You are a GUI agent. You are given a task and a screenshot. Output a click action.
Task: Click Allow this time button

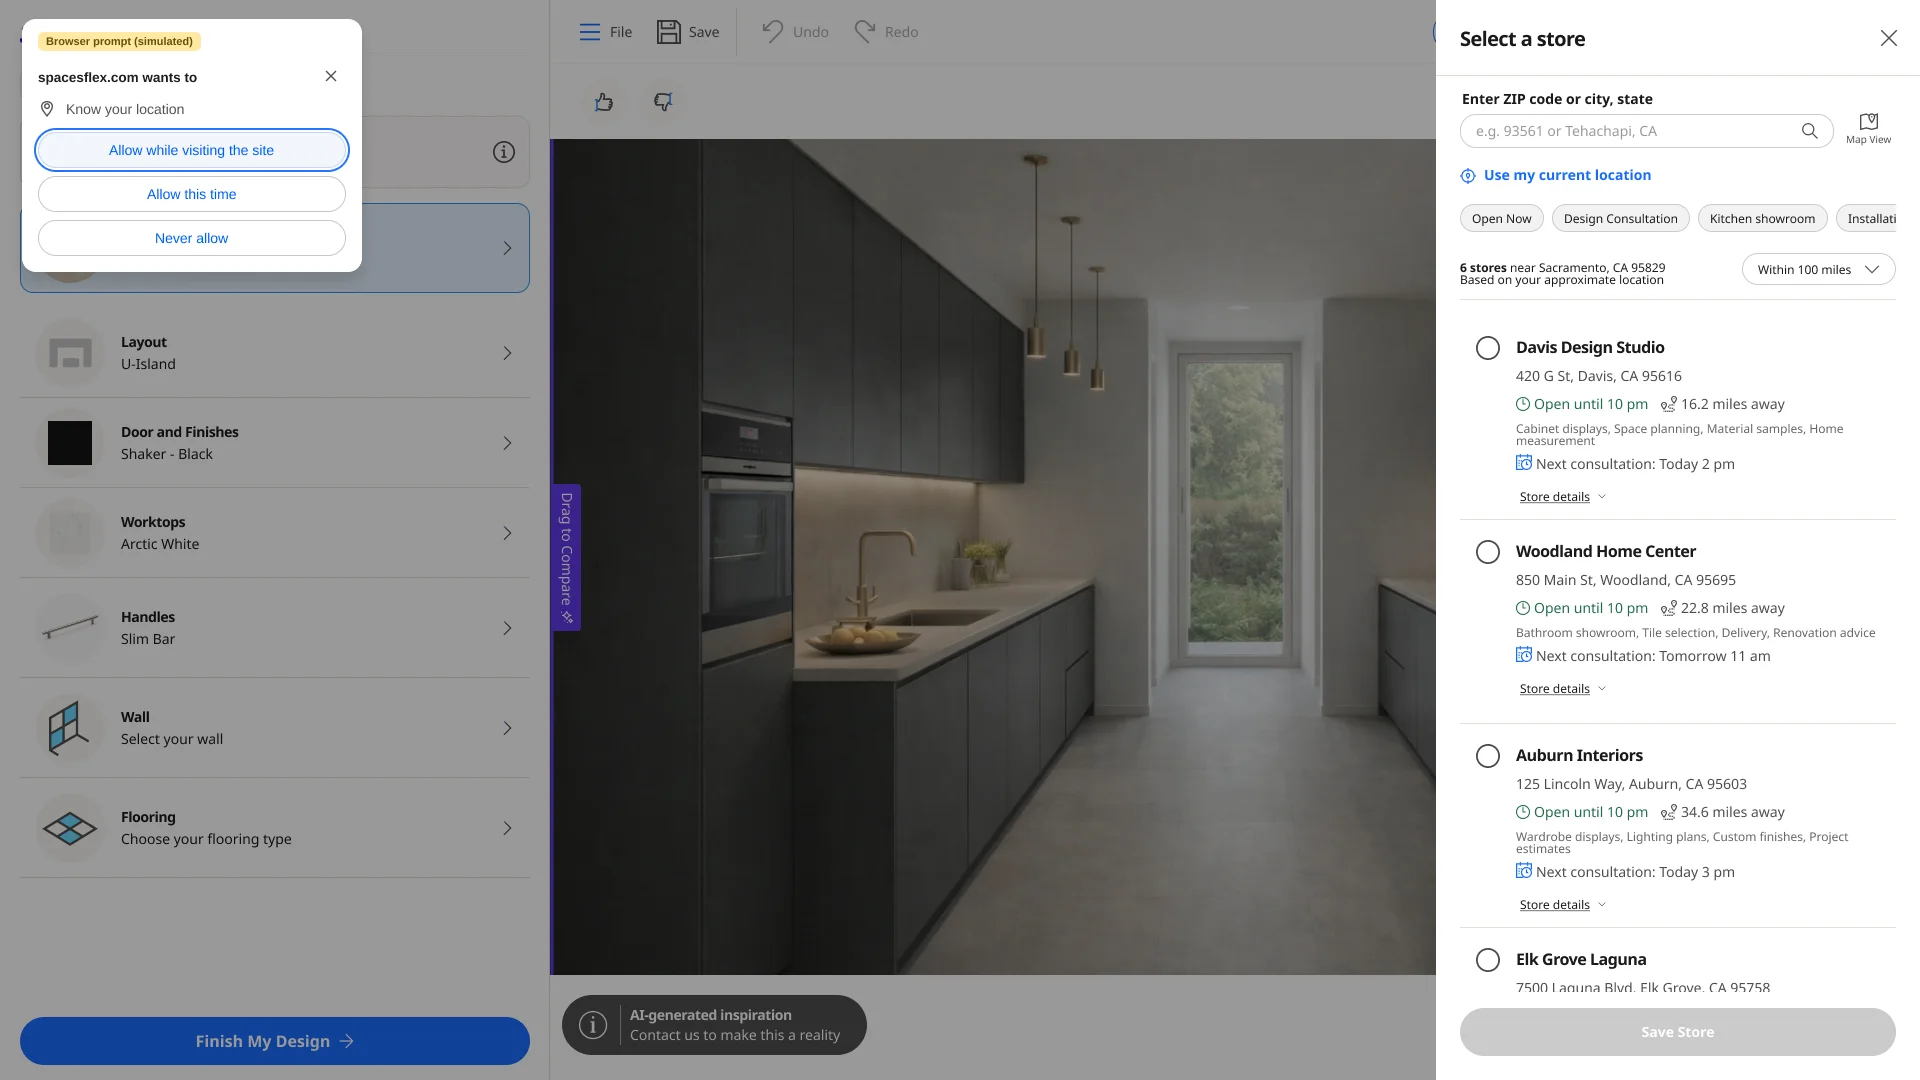click(192, 194)
